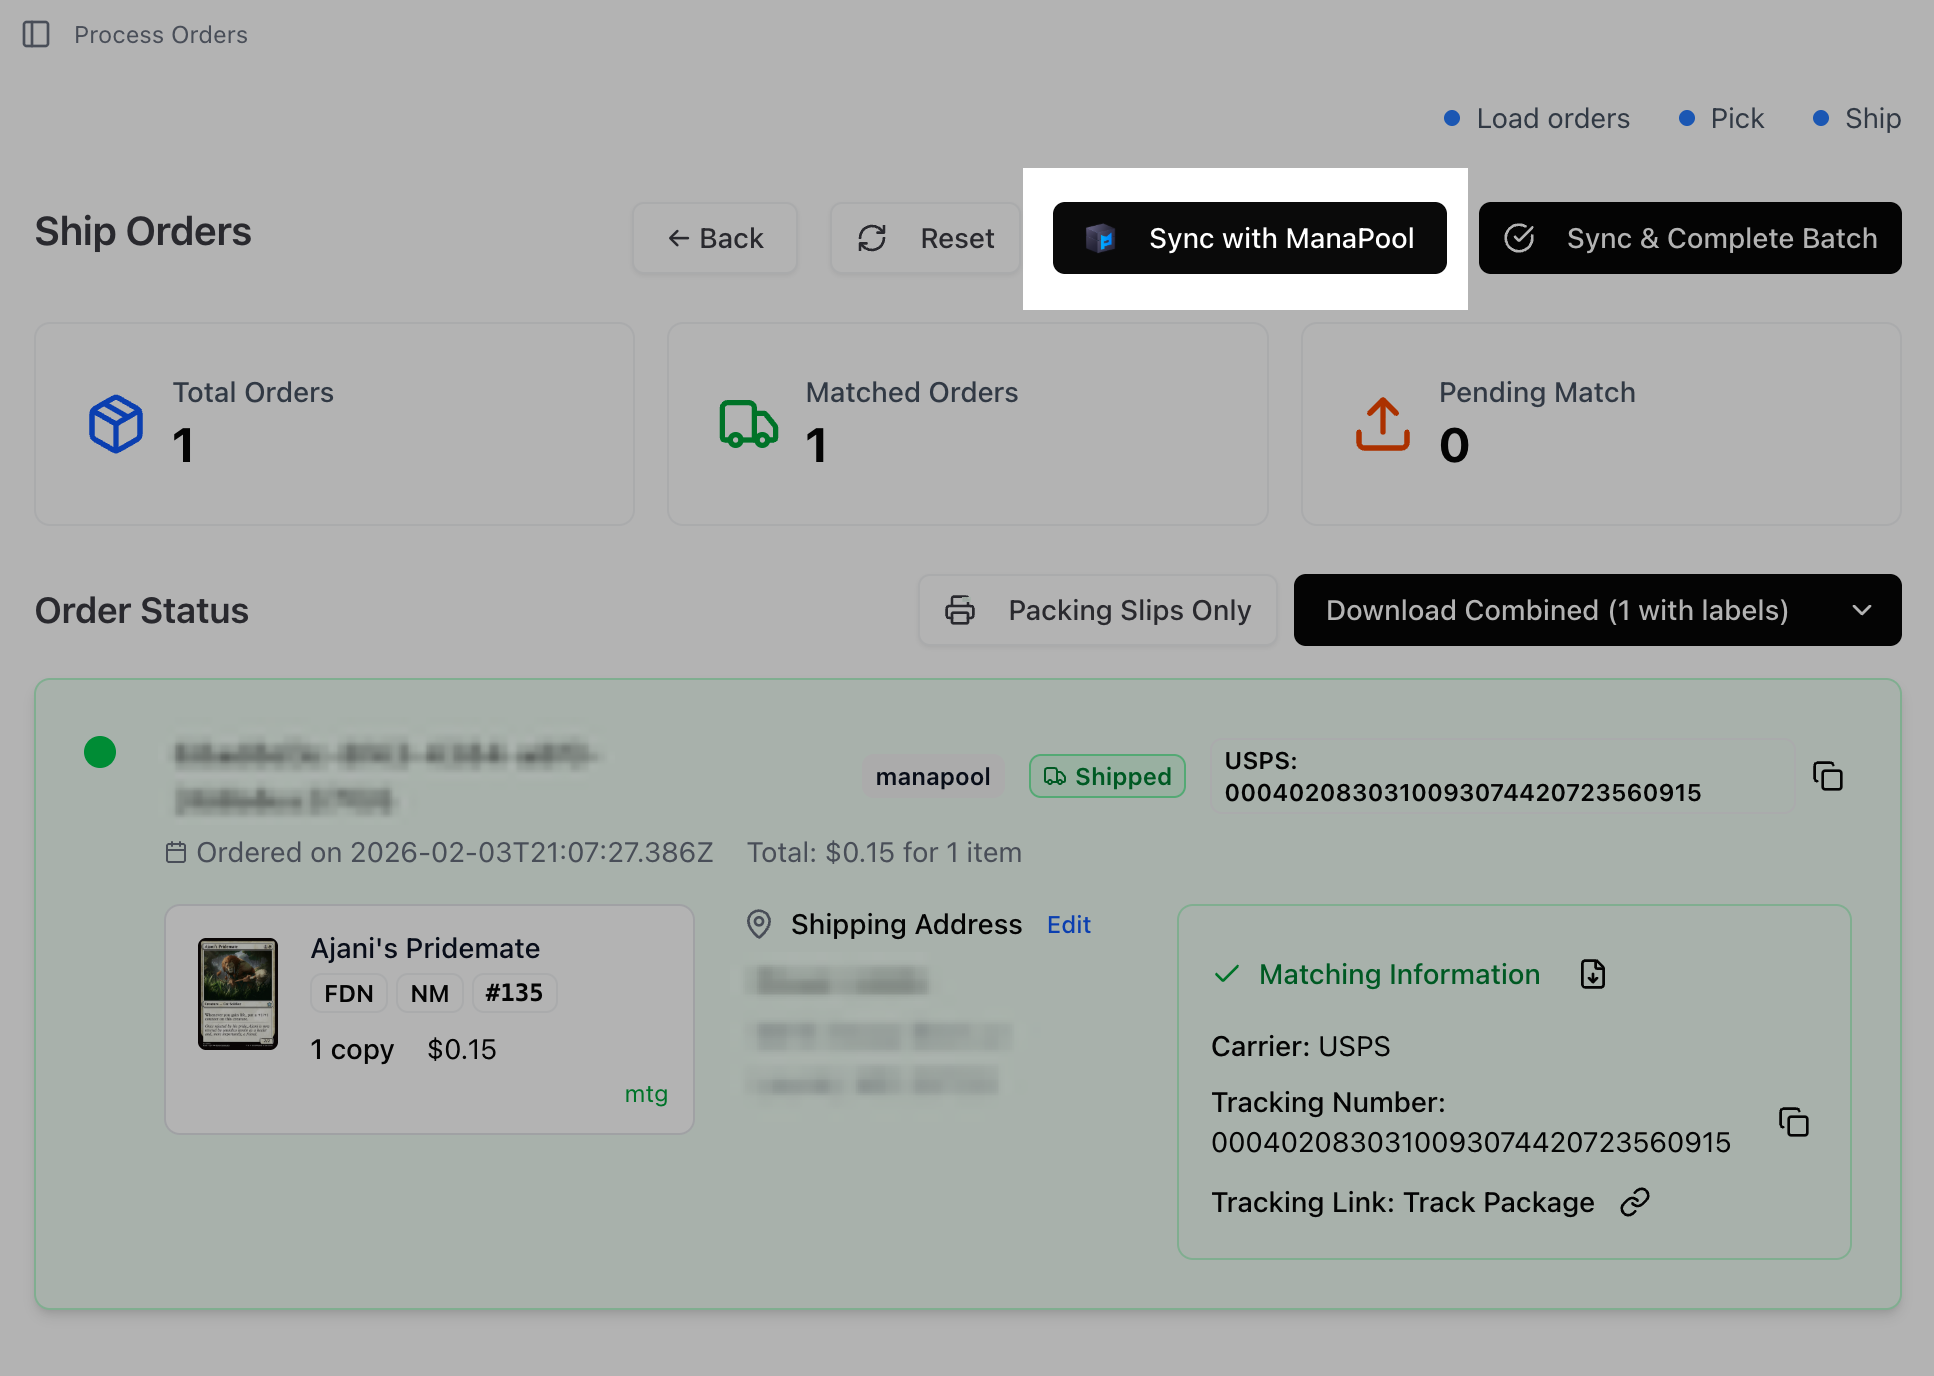Open the Track Package tracking link
The image size is (1934, 1376).
pyautogui.click(x=1498, y=1202)
